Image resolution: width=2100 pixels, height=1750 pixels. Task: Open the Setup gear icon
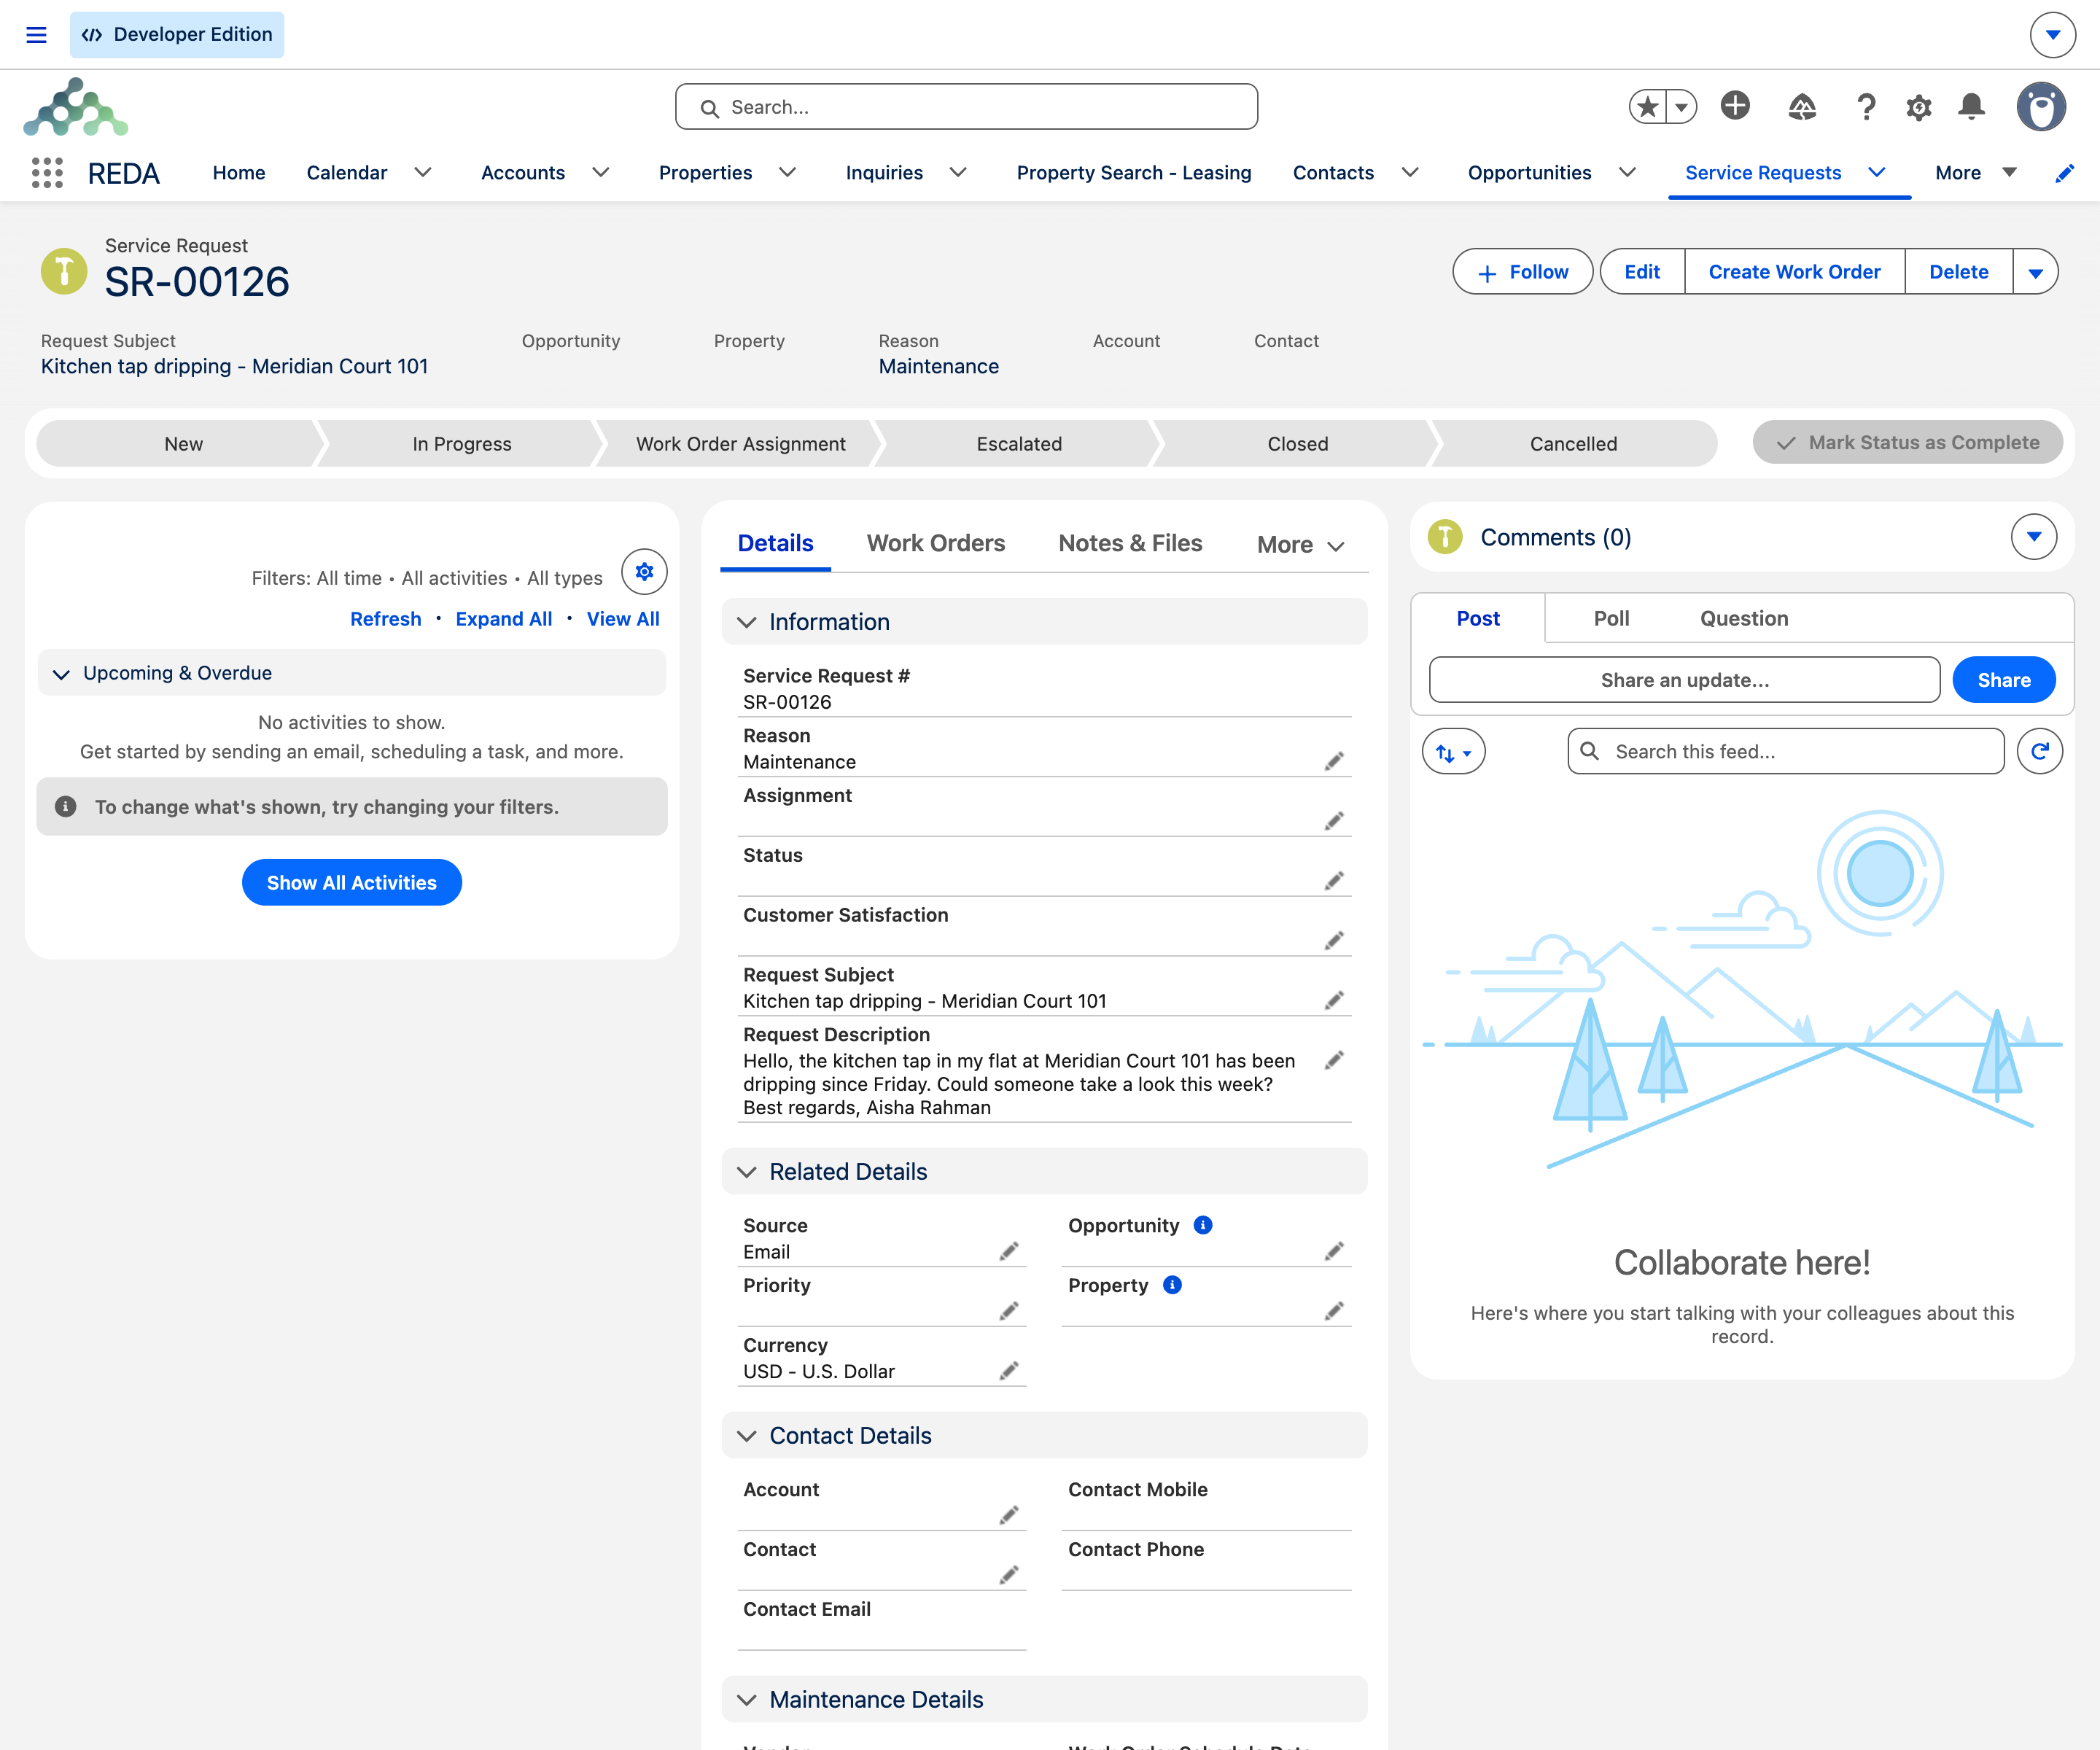click(1918, 107)
